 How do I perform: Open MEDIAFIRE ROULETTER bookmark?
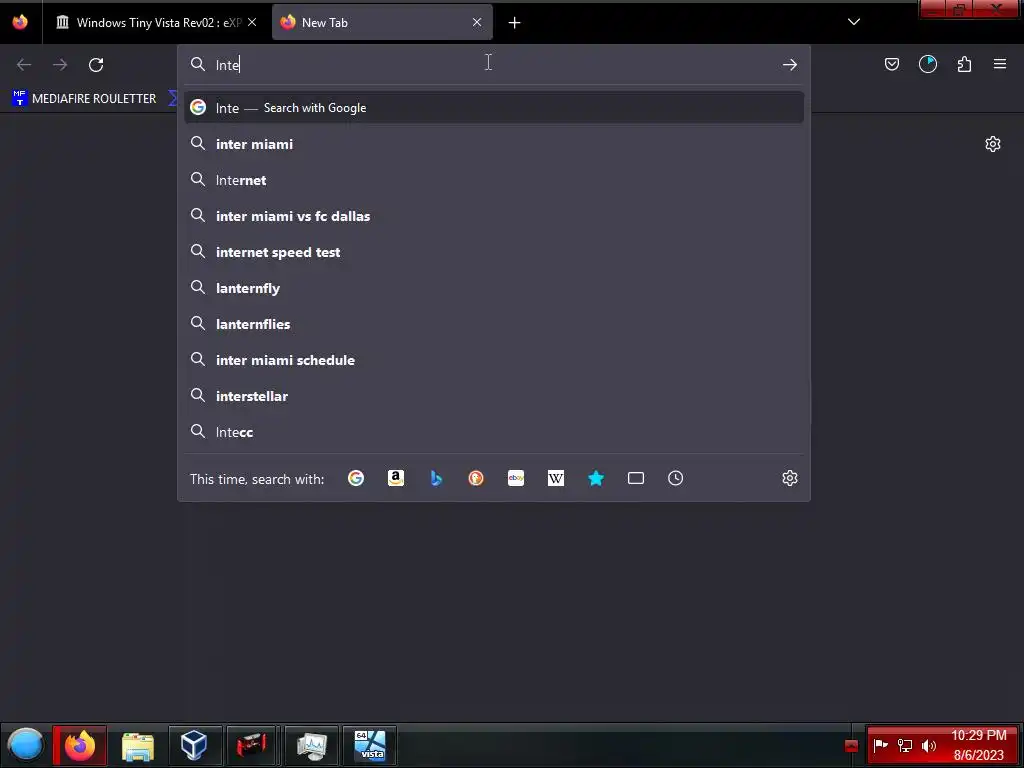pos(84,99)
